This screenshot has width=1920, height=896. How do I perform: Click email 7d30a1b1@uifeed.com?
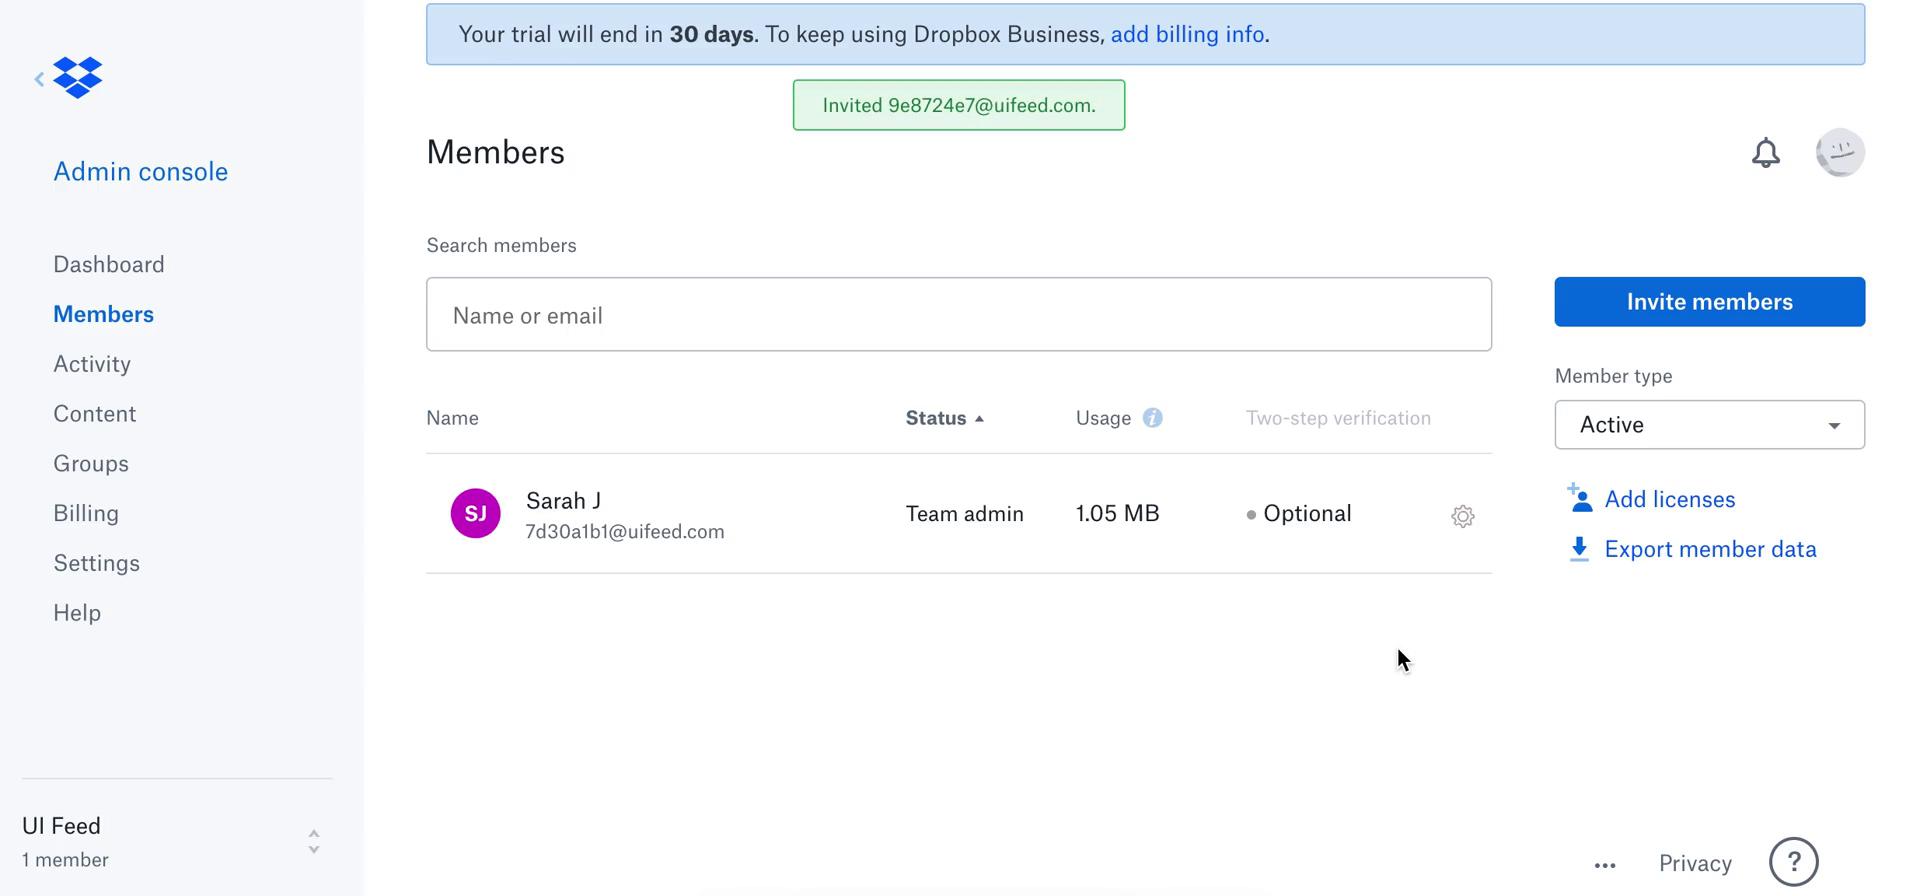click(x=625, y=532)
